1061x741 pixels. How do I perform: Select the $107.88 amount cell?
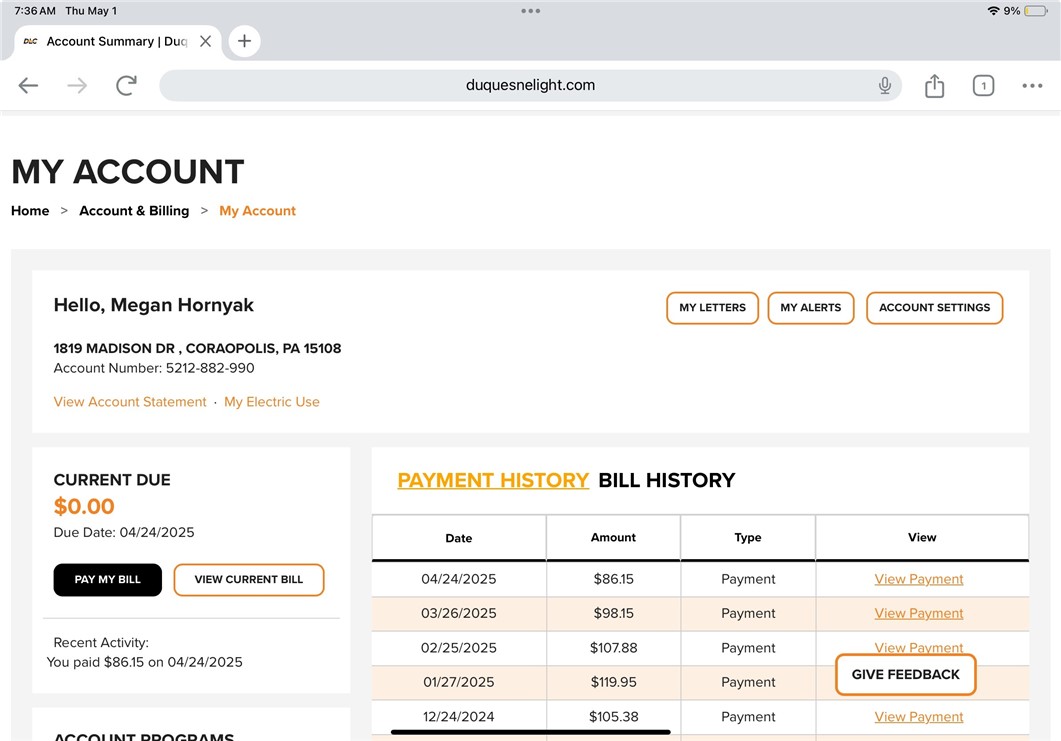coord(614,648)
